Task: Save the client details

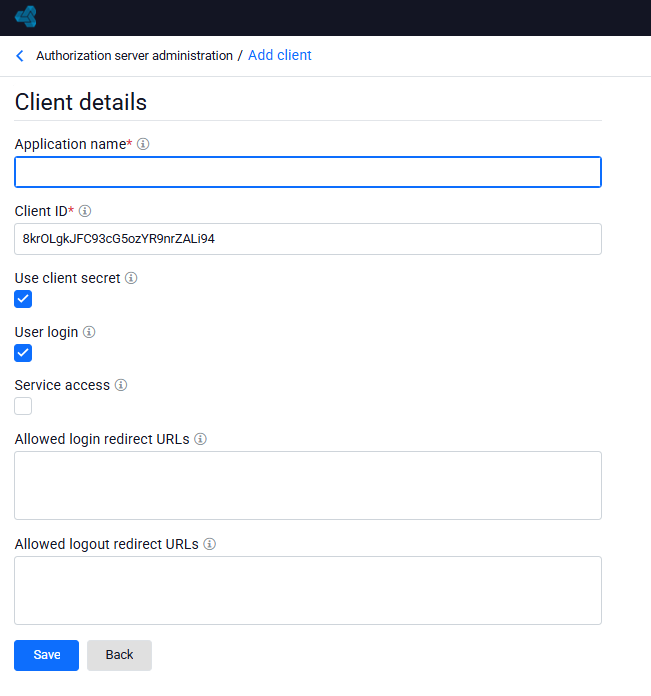Action: 47,655
